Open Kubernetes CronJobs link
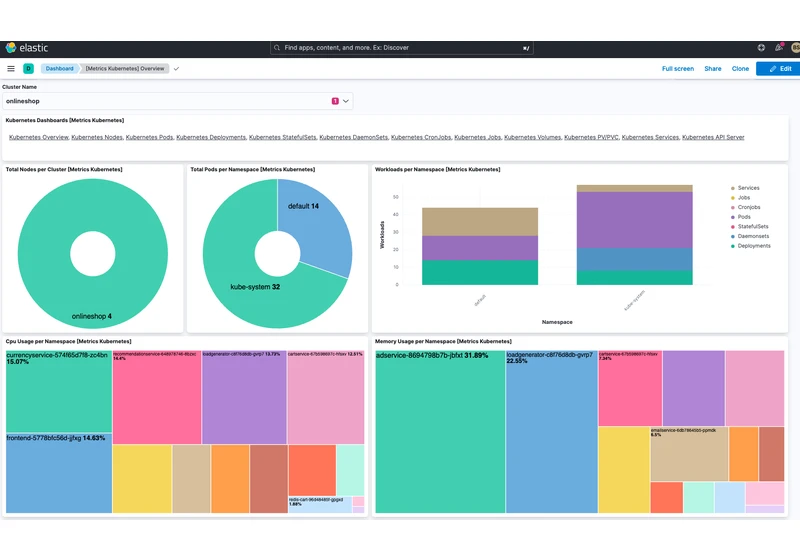Viewport: 800px width, 560px height. [421, 137]
